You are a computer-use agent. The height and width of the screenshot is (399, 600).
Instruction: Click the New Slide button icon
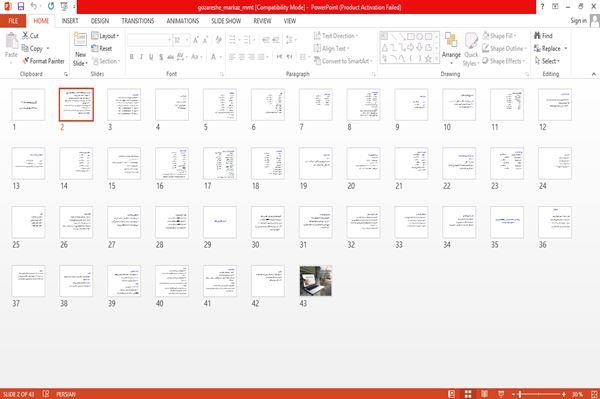[x=80, y=41]
